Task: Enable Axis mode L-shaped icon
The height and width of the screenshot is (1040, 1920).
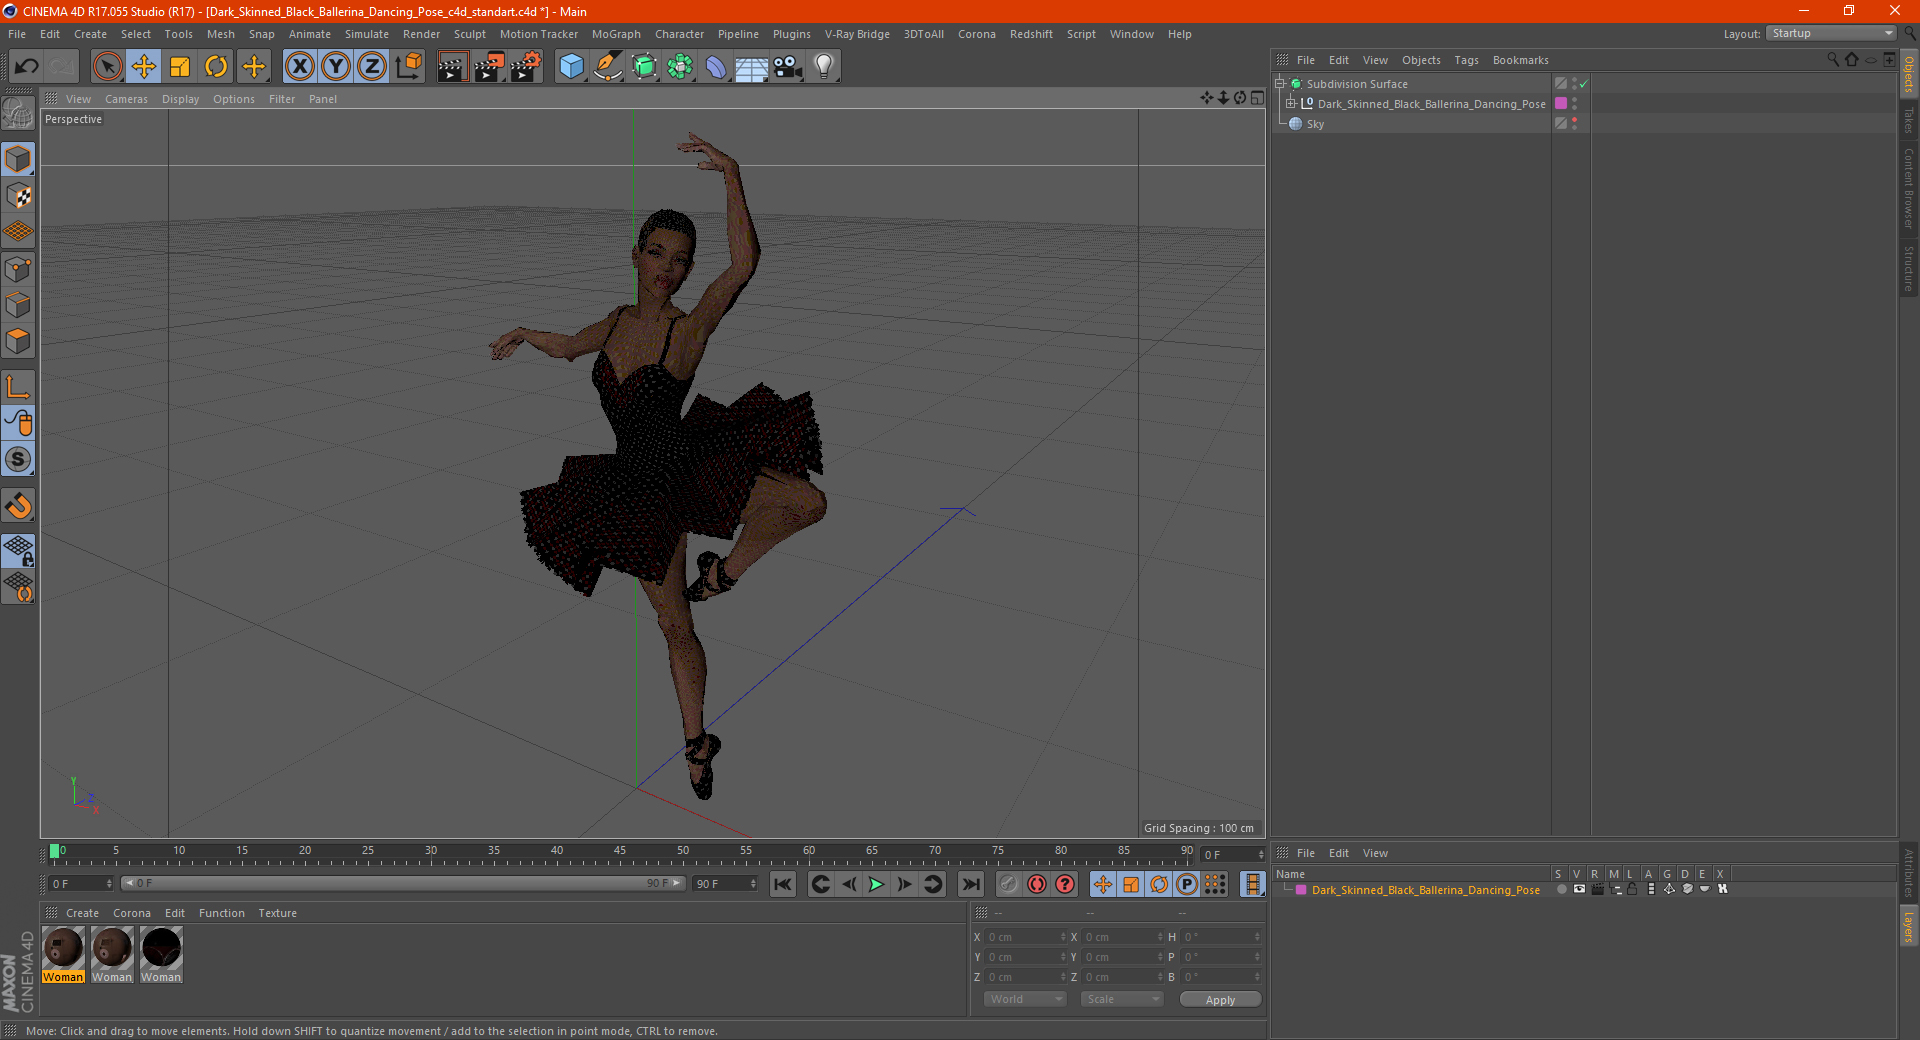Action: click(19, 387)
